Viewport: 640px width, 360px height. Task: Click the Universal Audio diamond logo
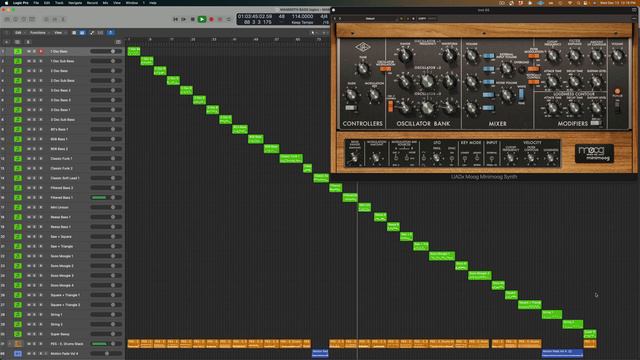click(x=362, y=47)
